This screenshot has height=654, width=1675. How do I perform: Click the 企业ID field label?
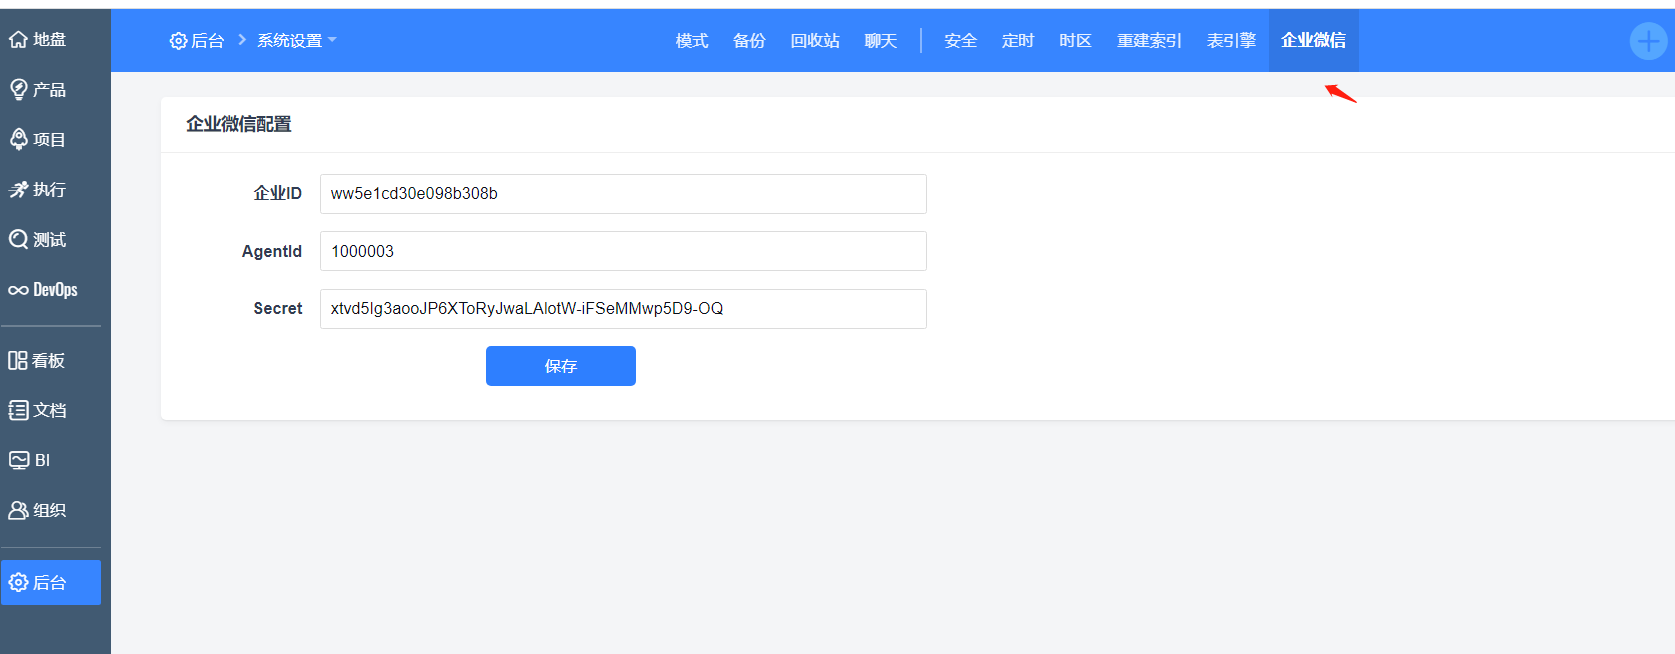278,193
